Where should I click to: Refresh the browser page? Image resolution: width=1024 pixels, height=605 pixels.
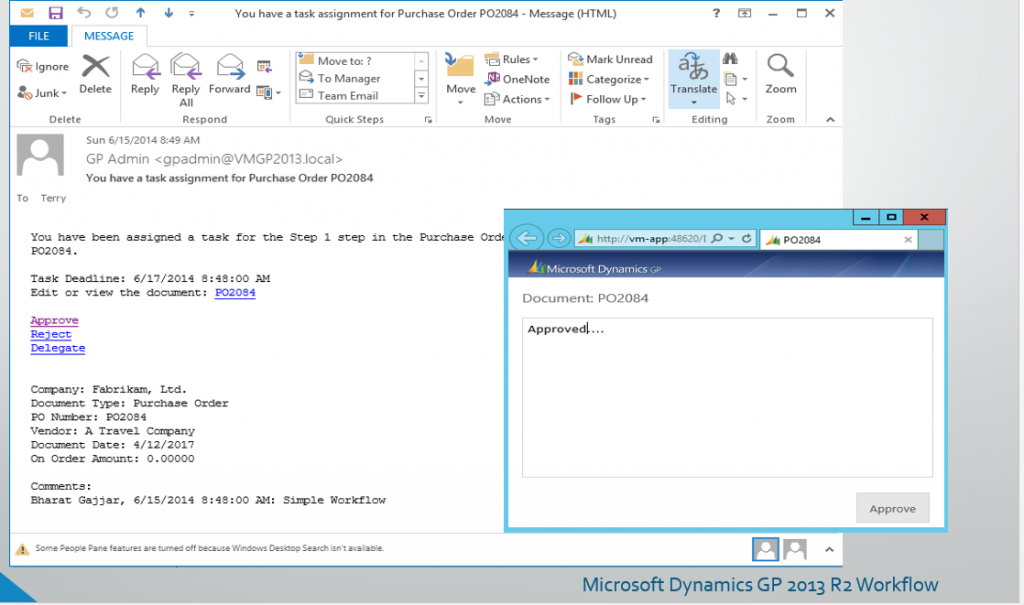click(x=746, y=238)
